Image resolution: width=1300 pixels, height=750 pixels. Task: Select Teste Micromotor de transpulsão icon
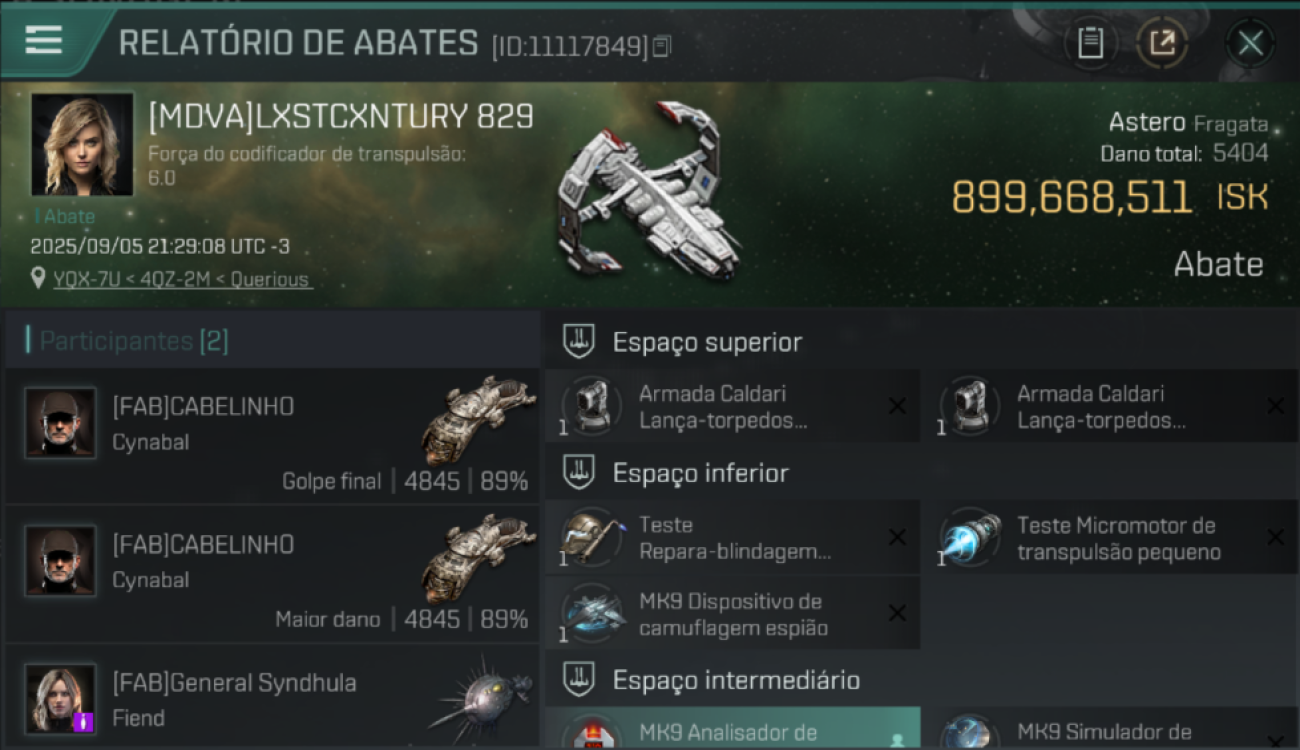pos(970,538)
